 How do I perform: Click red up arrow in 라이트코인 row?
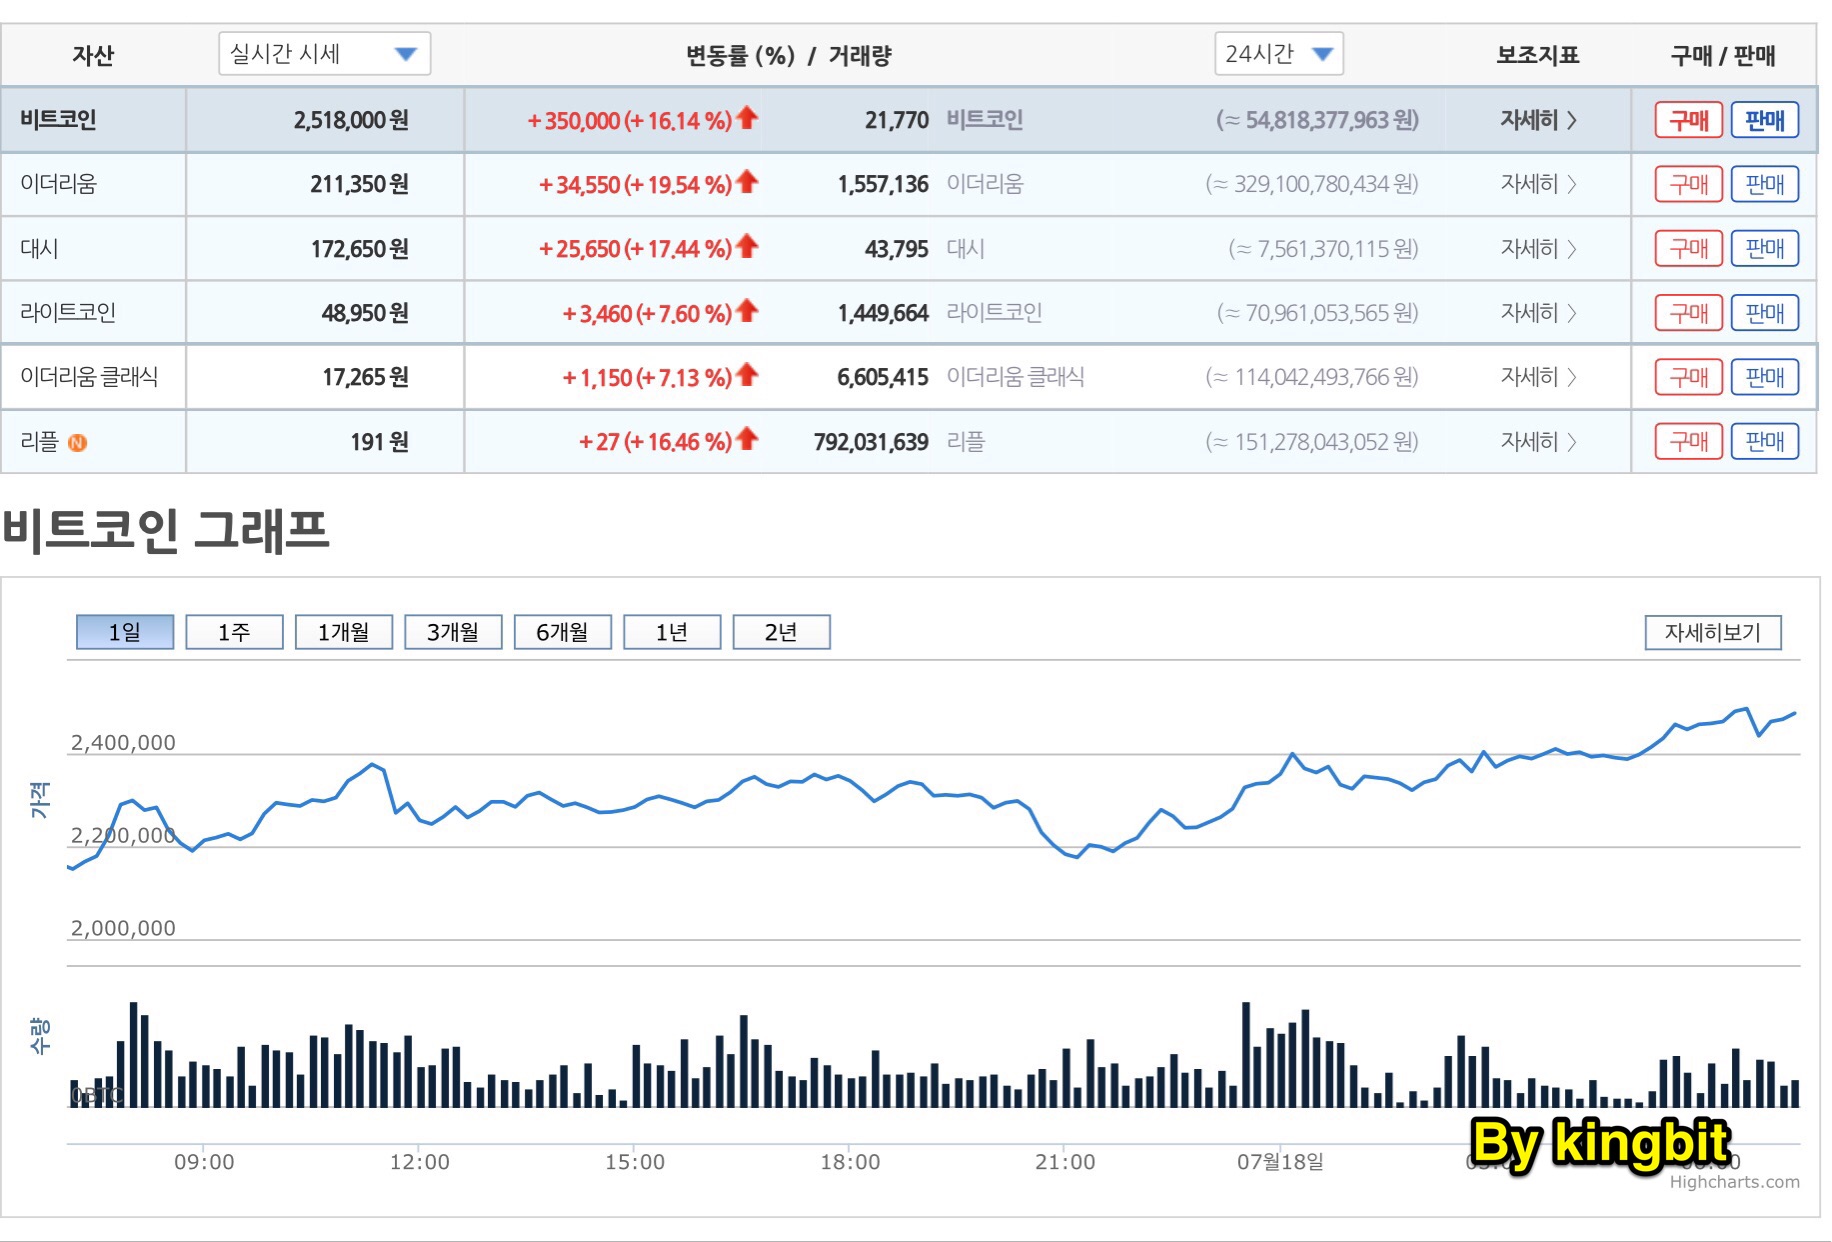click(x=747, y=311)
